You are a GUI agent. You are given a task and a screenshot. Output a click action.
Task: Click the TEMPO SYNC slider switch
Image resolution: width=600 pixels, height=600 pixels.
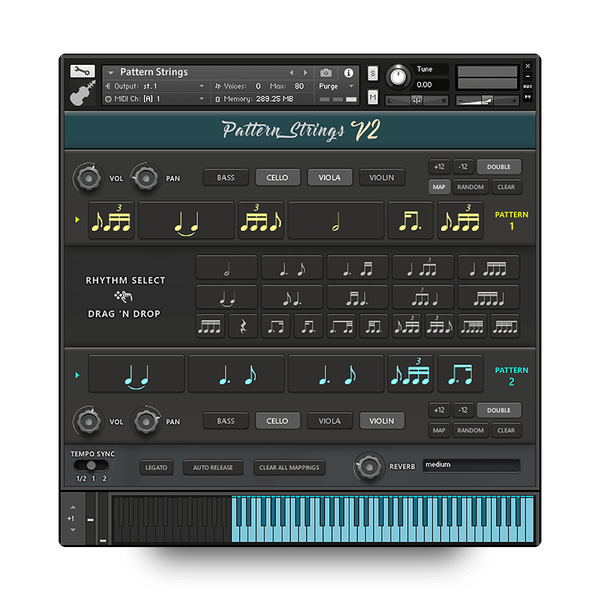click(91, 465)
